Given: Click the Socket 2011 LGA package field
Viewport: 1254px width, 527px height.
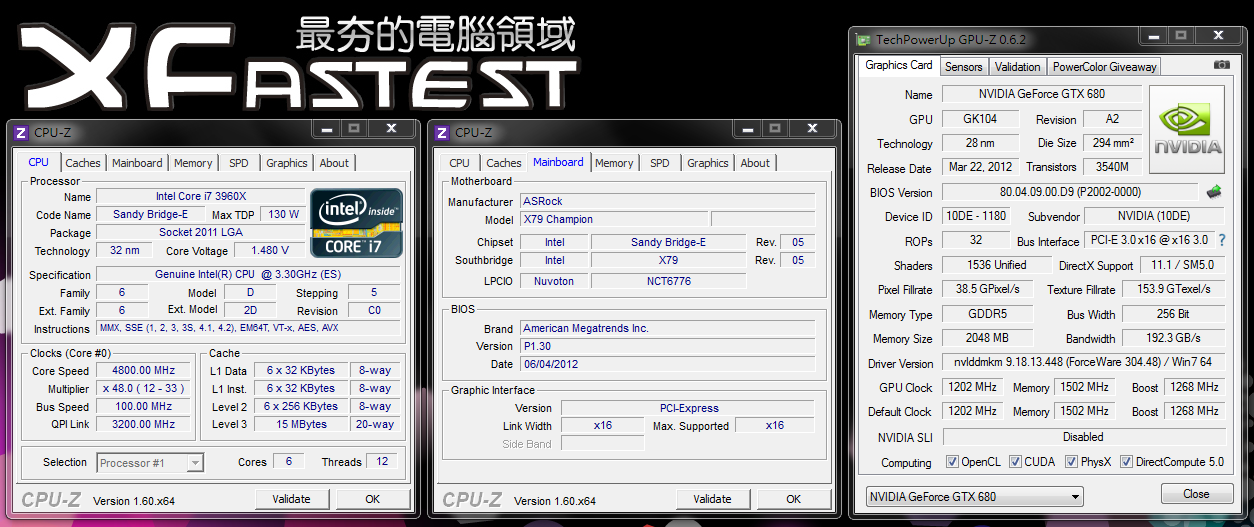Looking at the screenshot, I should point(201,232).
